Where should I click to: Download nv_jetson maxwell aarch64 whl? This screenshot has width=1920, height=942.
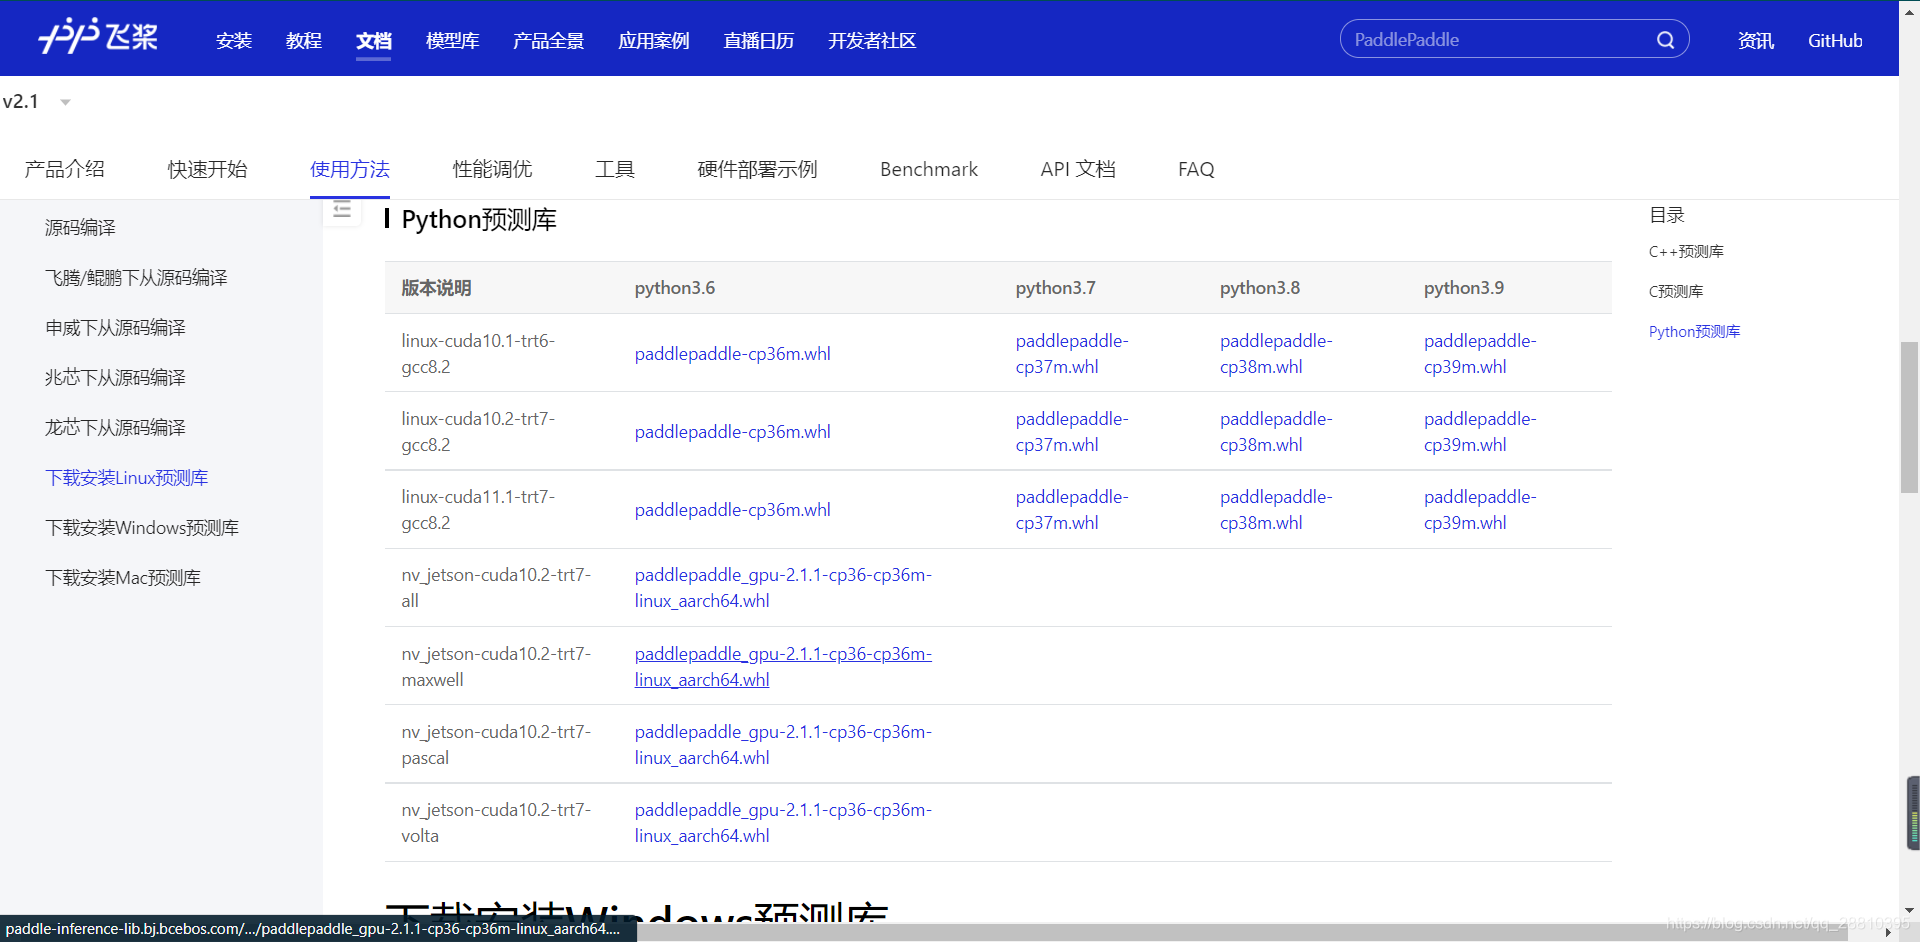pyautogui.click(x=783, y=667)
